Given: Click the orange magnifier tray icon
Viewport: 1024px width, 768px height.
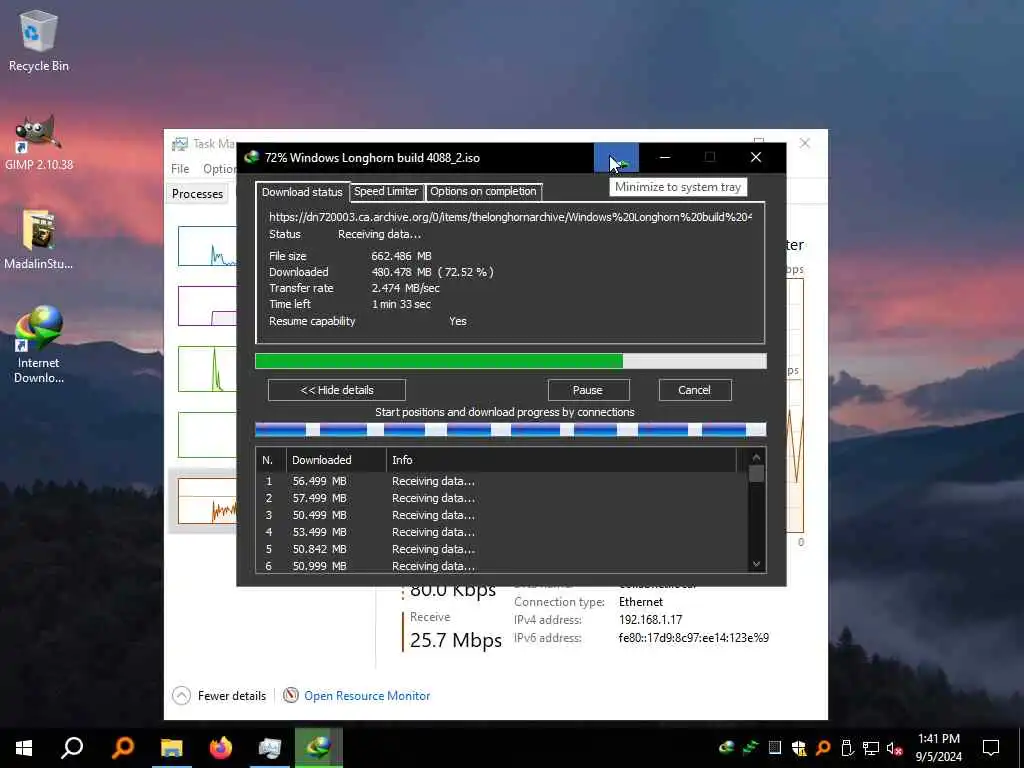Looking at the screenshot, I should click(x=823, y=748).
